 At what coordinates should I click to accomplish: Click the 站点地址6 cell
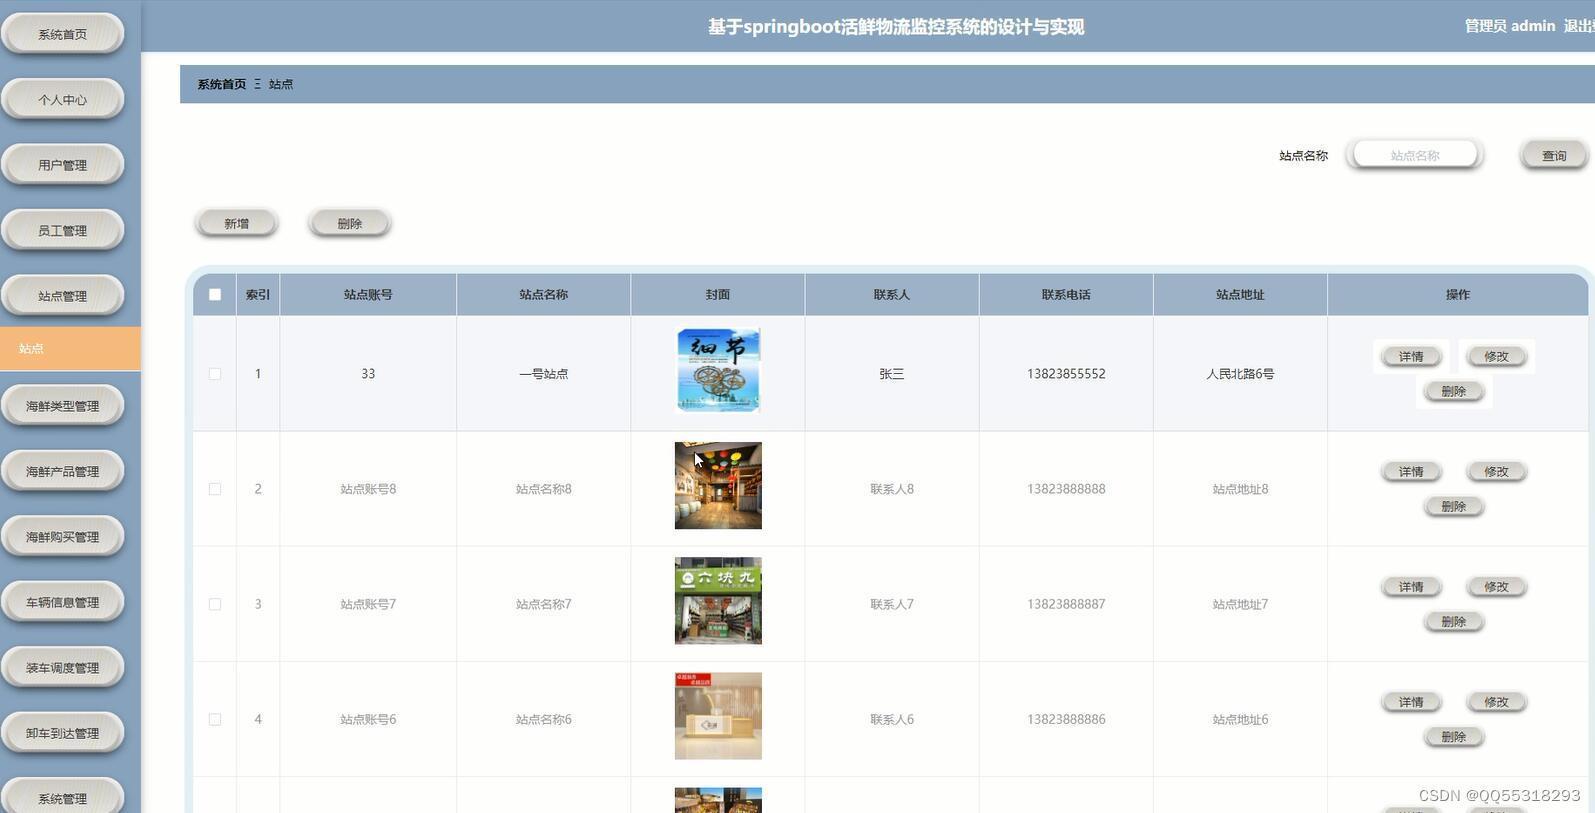click(1240, 719)
